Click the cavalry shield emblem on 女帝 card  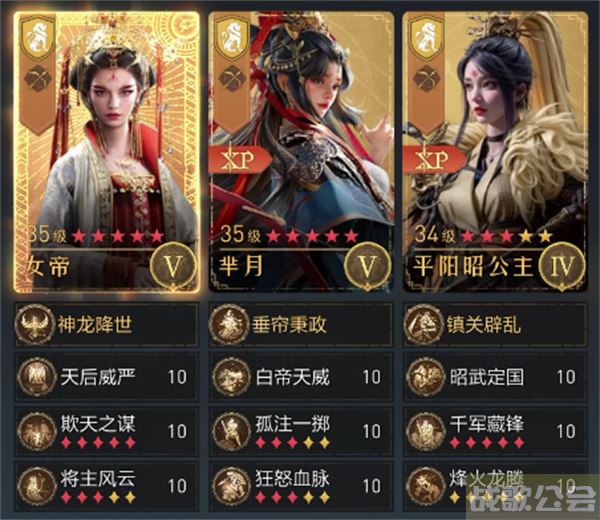38,38
